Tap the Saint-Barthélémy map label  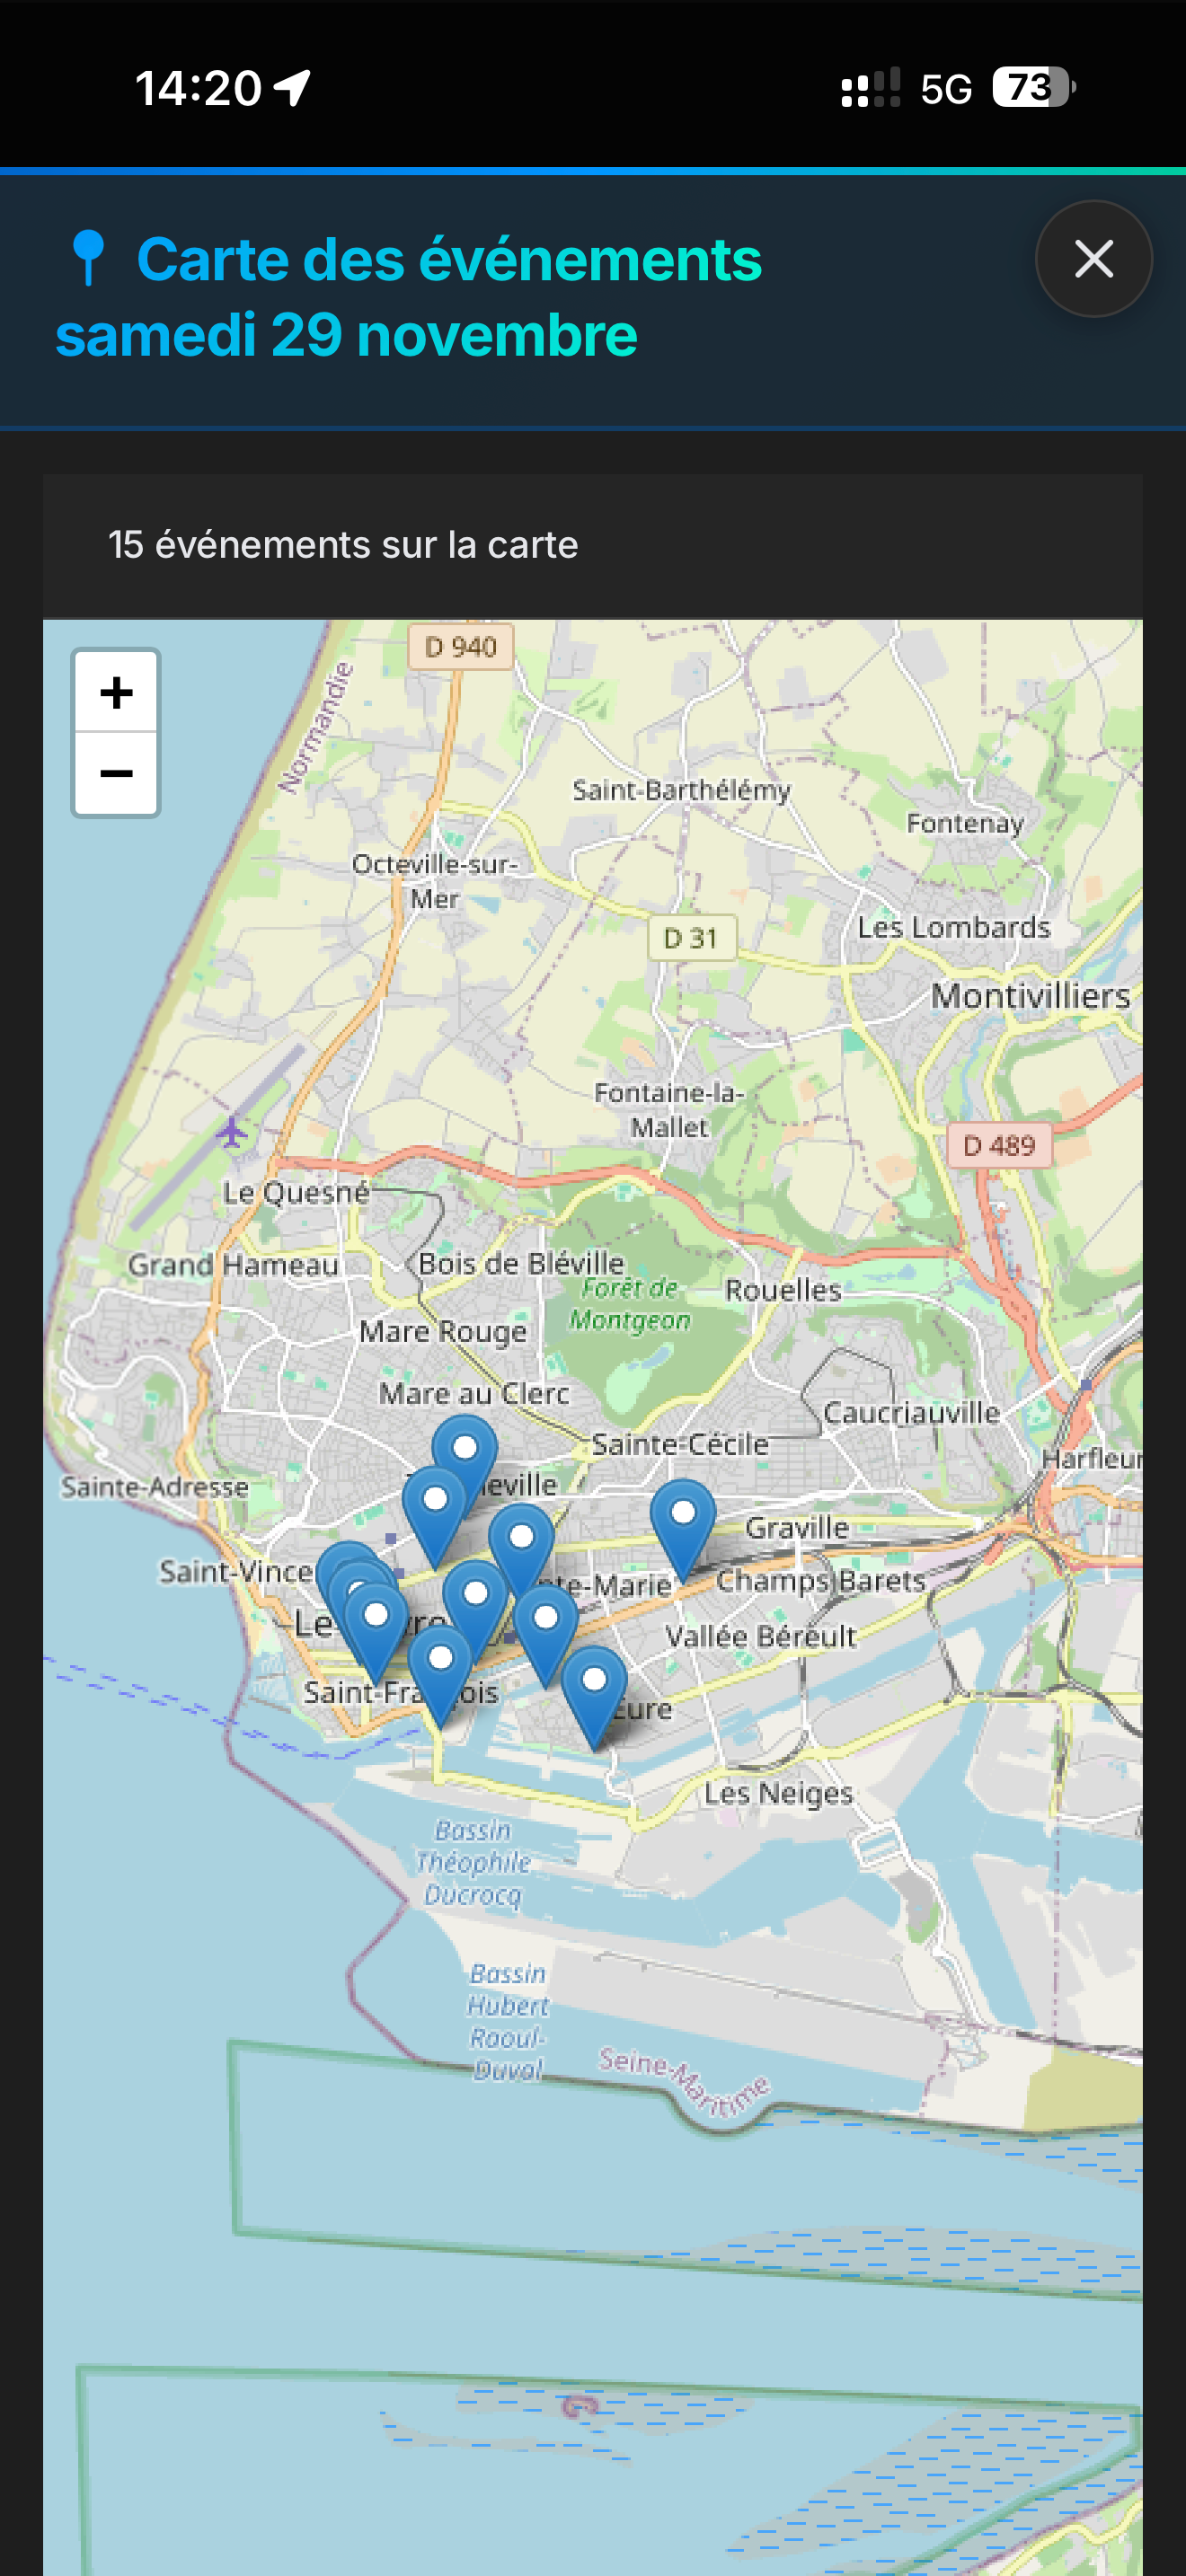tap(681, 790)
